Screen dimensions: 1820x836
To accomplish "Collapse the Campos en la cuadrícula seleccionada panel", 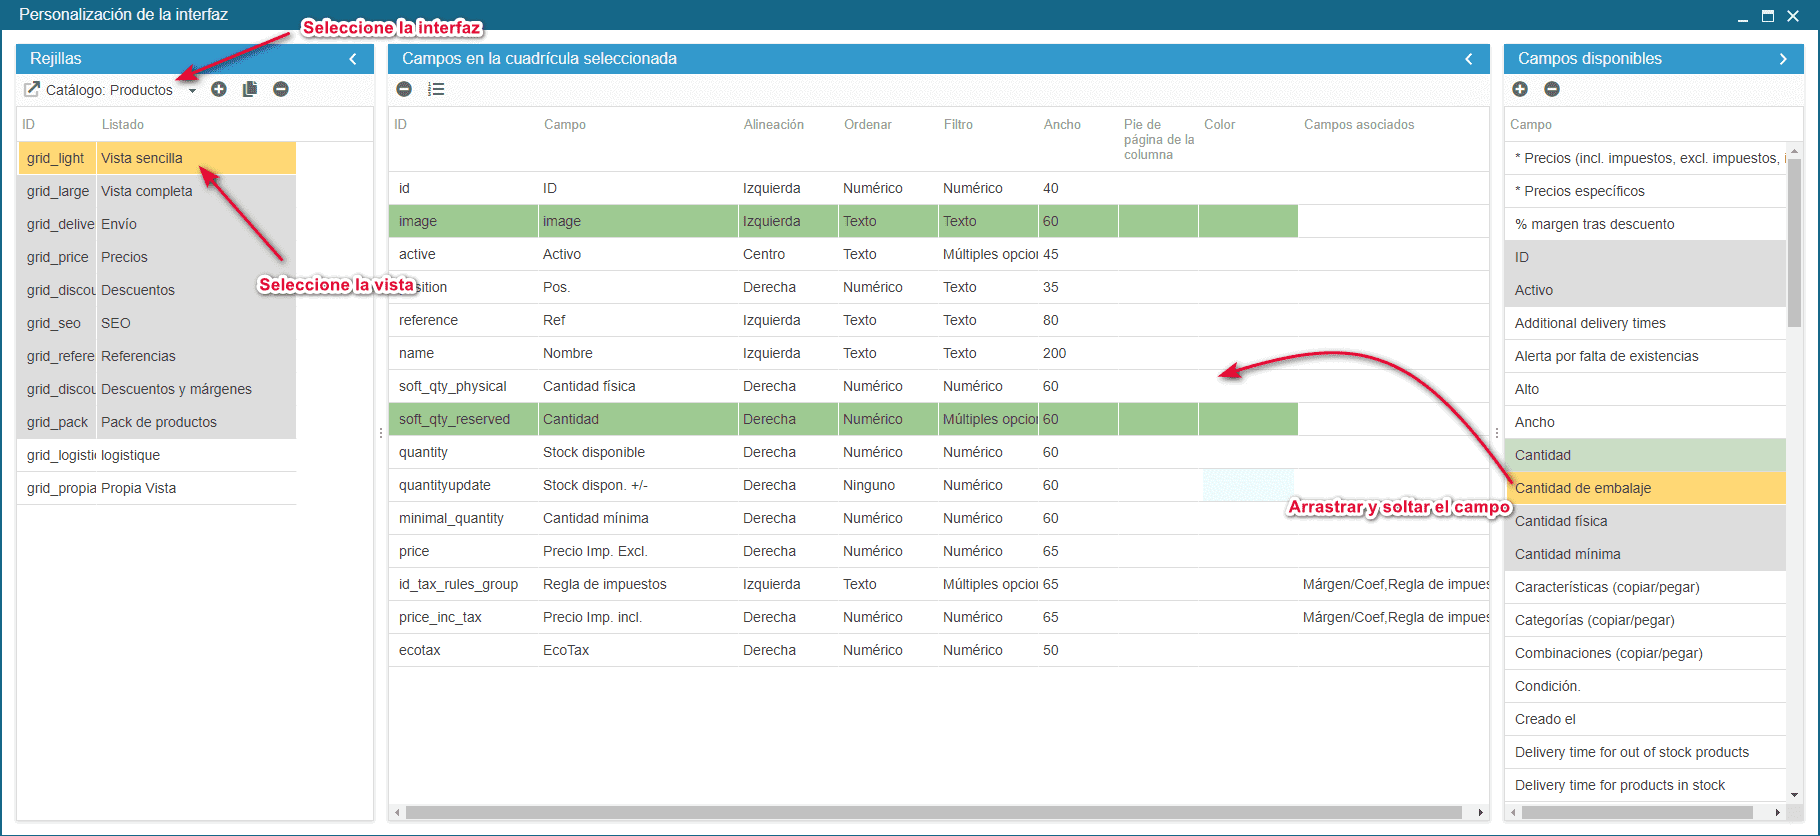I will [x=1469, y=59].
